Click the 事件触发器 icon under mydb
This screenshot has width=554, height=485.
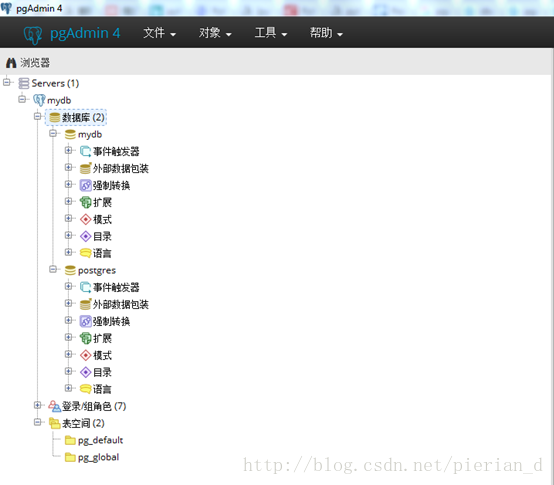tap(86, 151)
